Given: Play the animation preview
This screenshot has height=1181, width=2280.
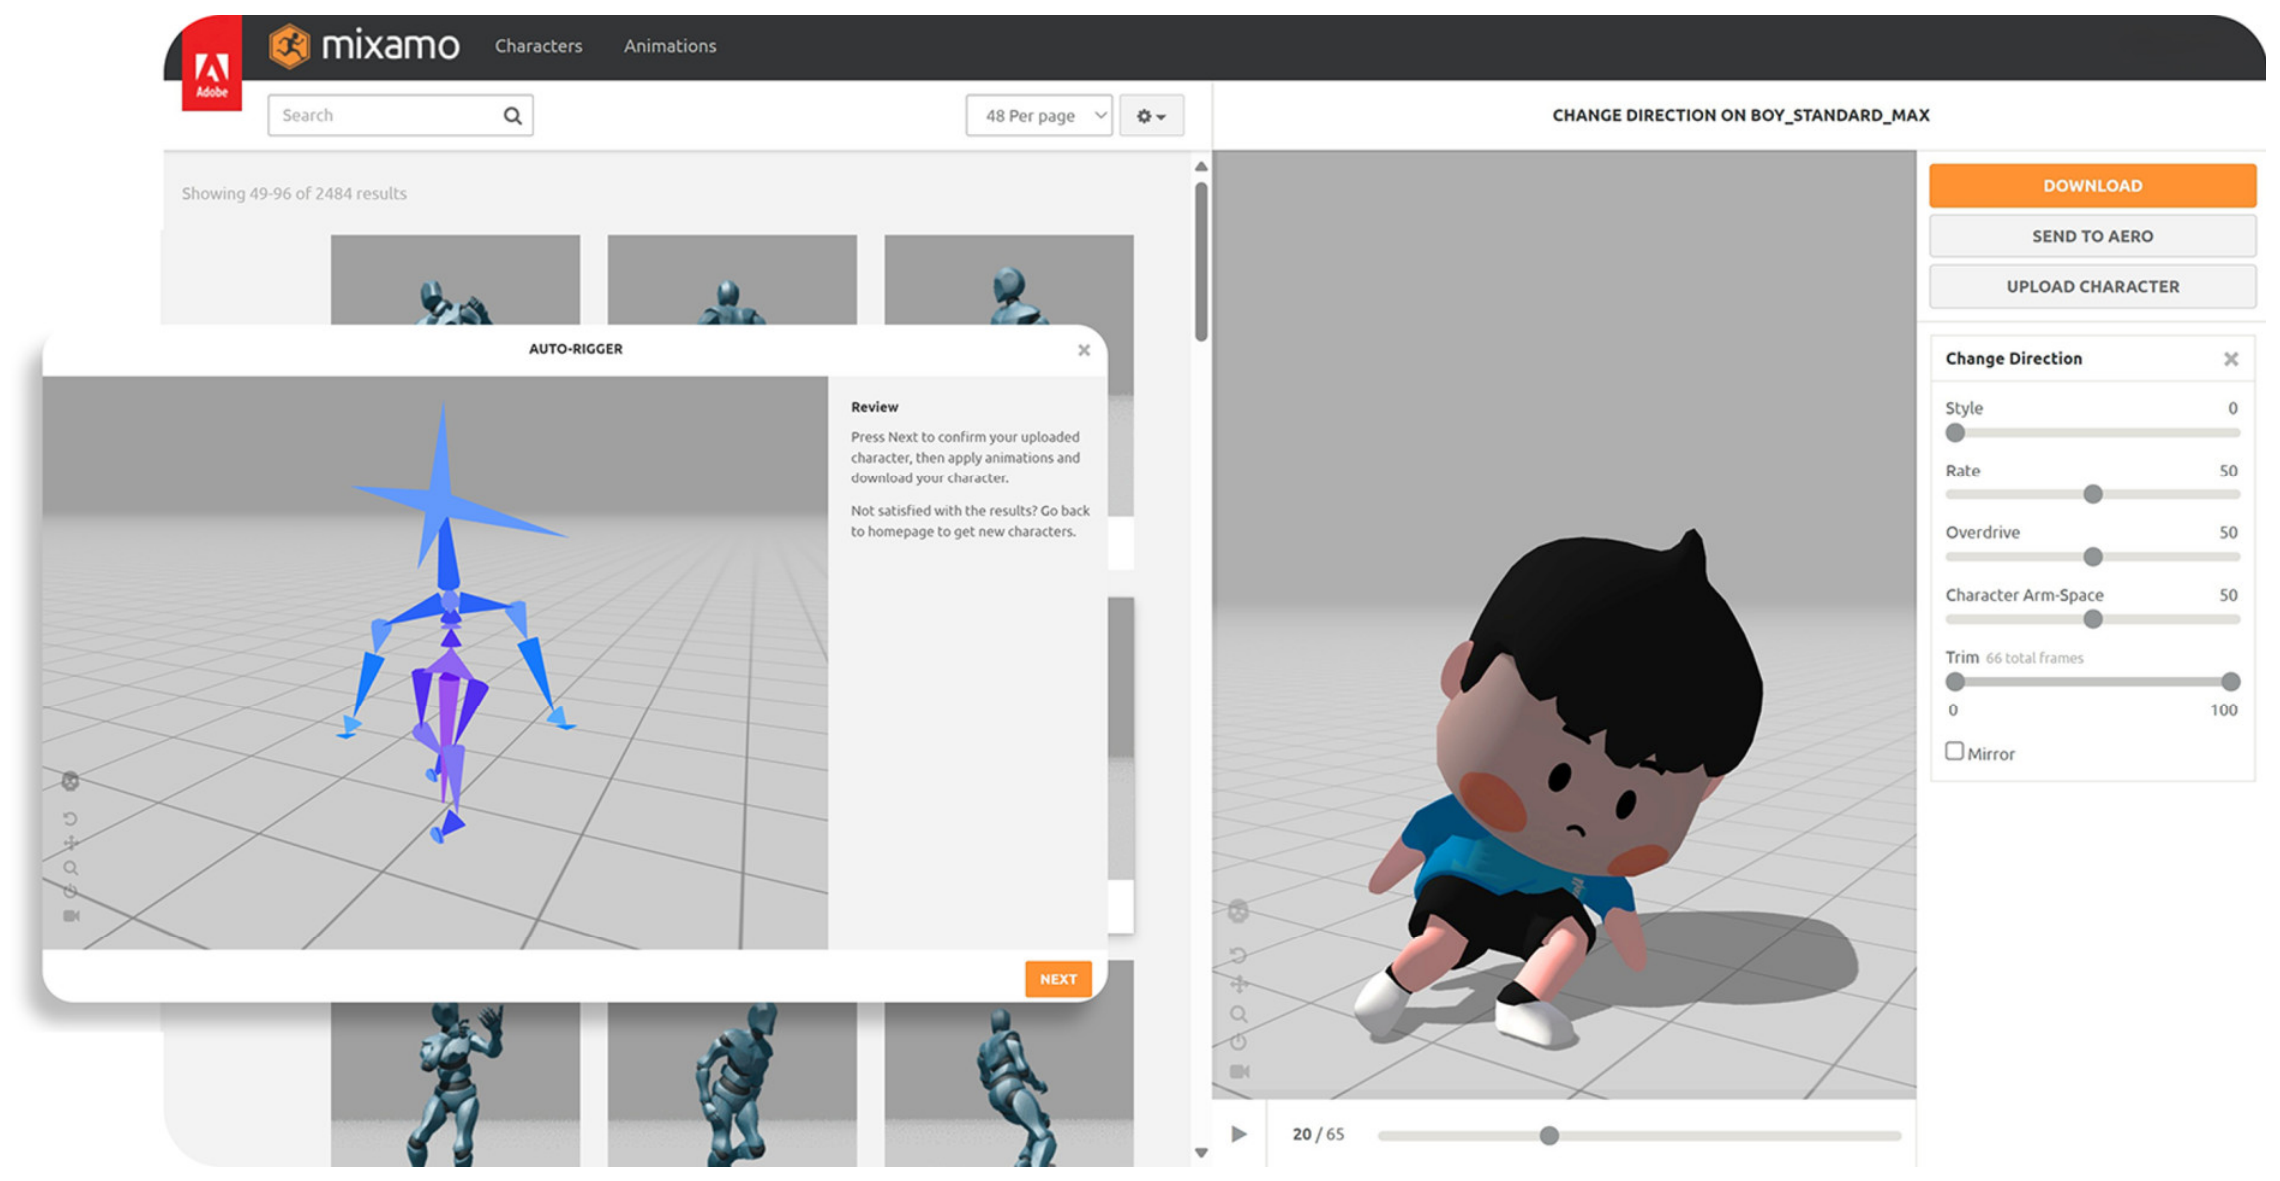Looking at the screenshot, I should point(1239,1134).
